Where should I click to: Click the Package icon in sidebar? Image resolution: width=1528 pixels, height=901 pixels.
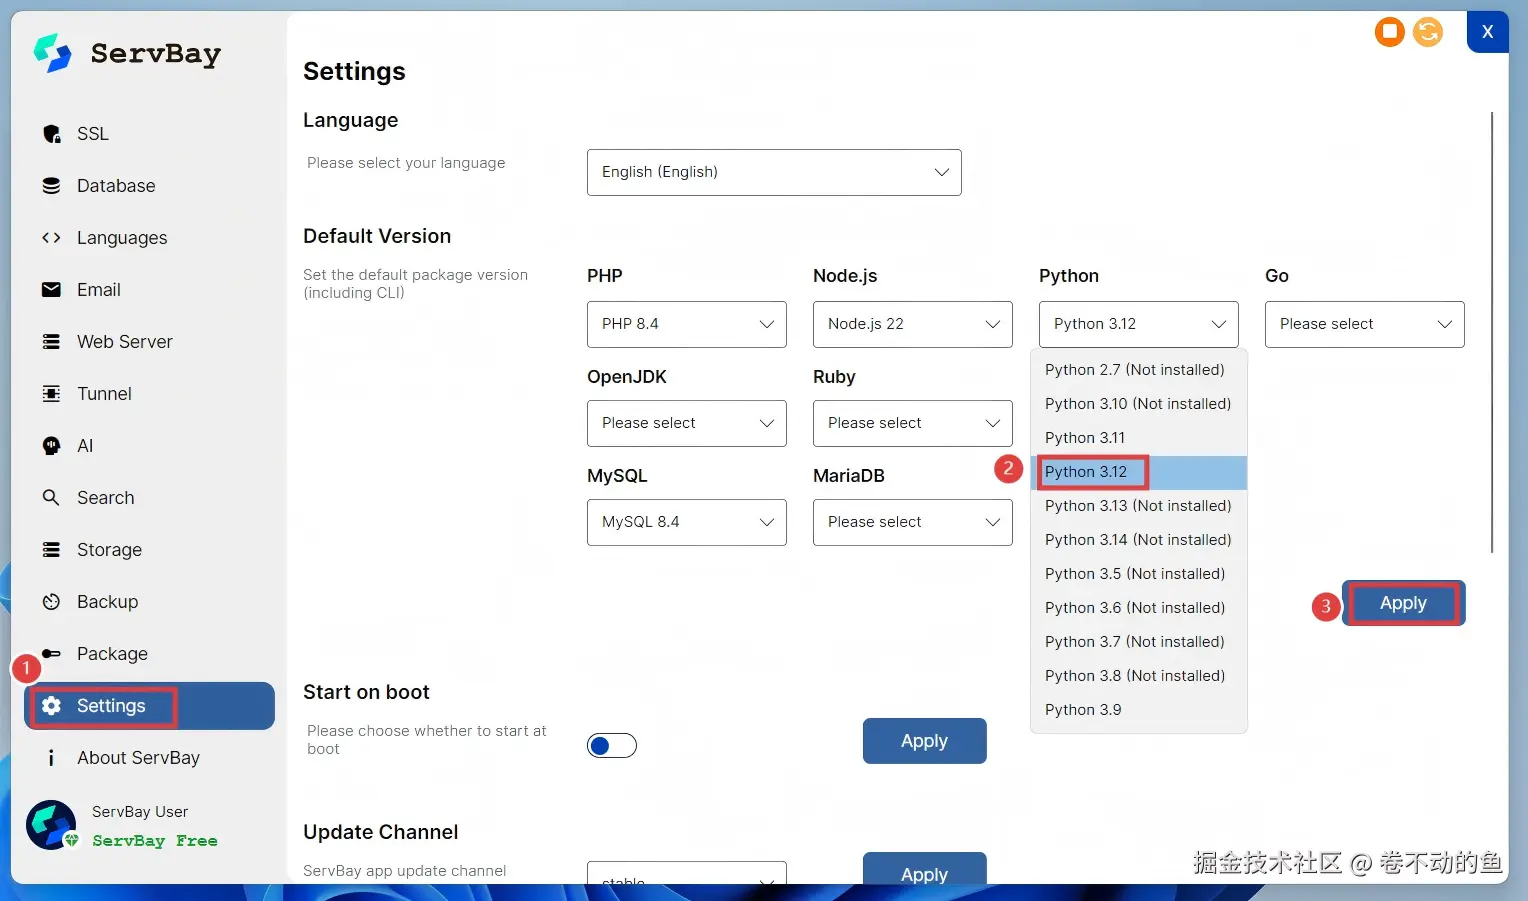pyautogui.click(x=51, y=654)
